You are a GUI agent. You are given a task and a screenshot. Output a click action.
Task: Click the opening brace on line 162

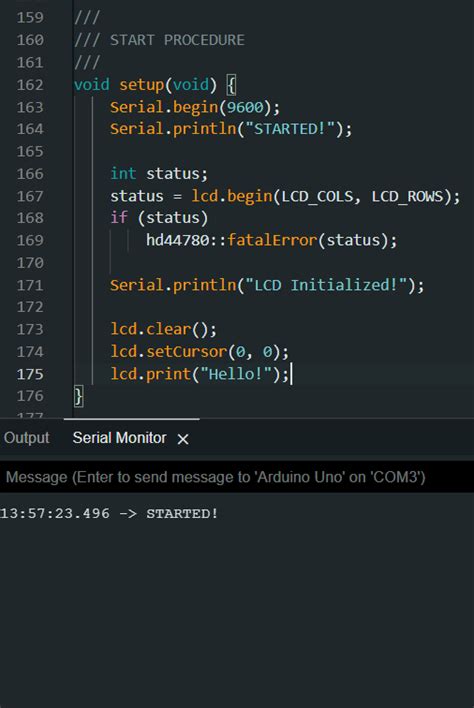click(231, 85)
